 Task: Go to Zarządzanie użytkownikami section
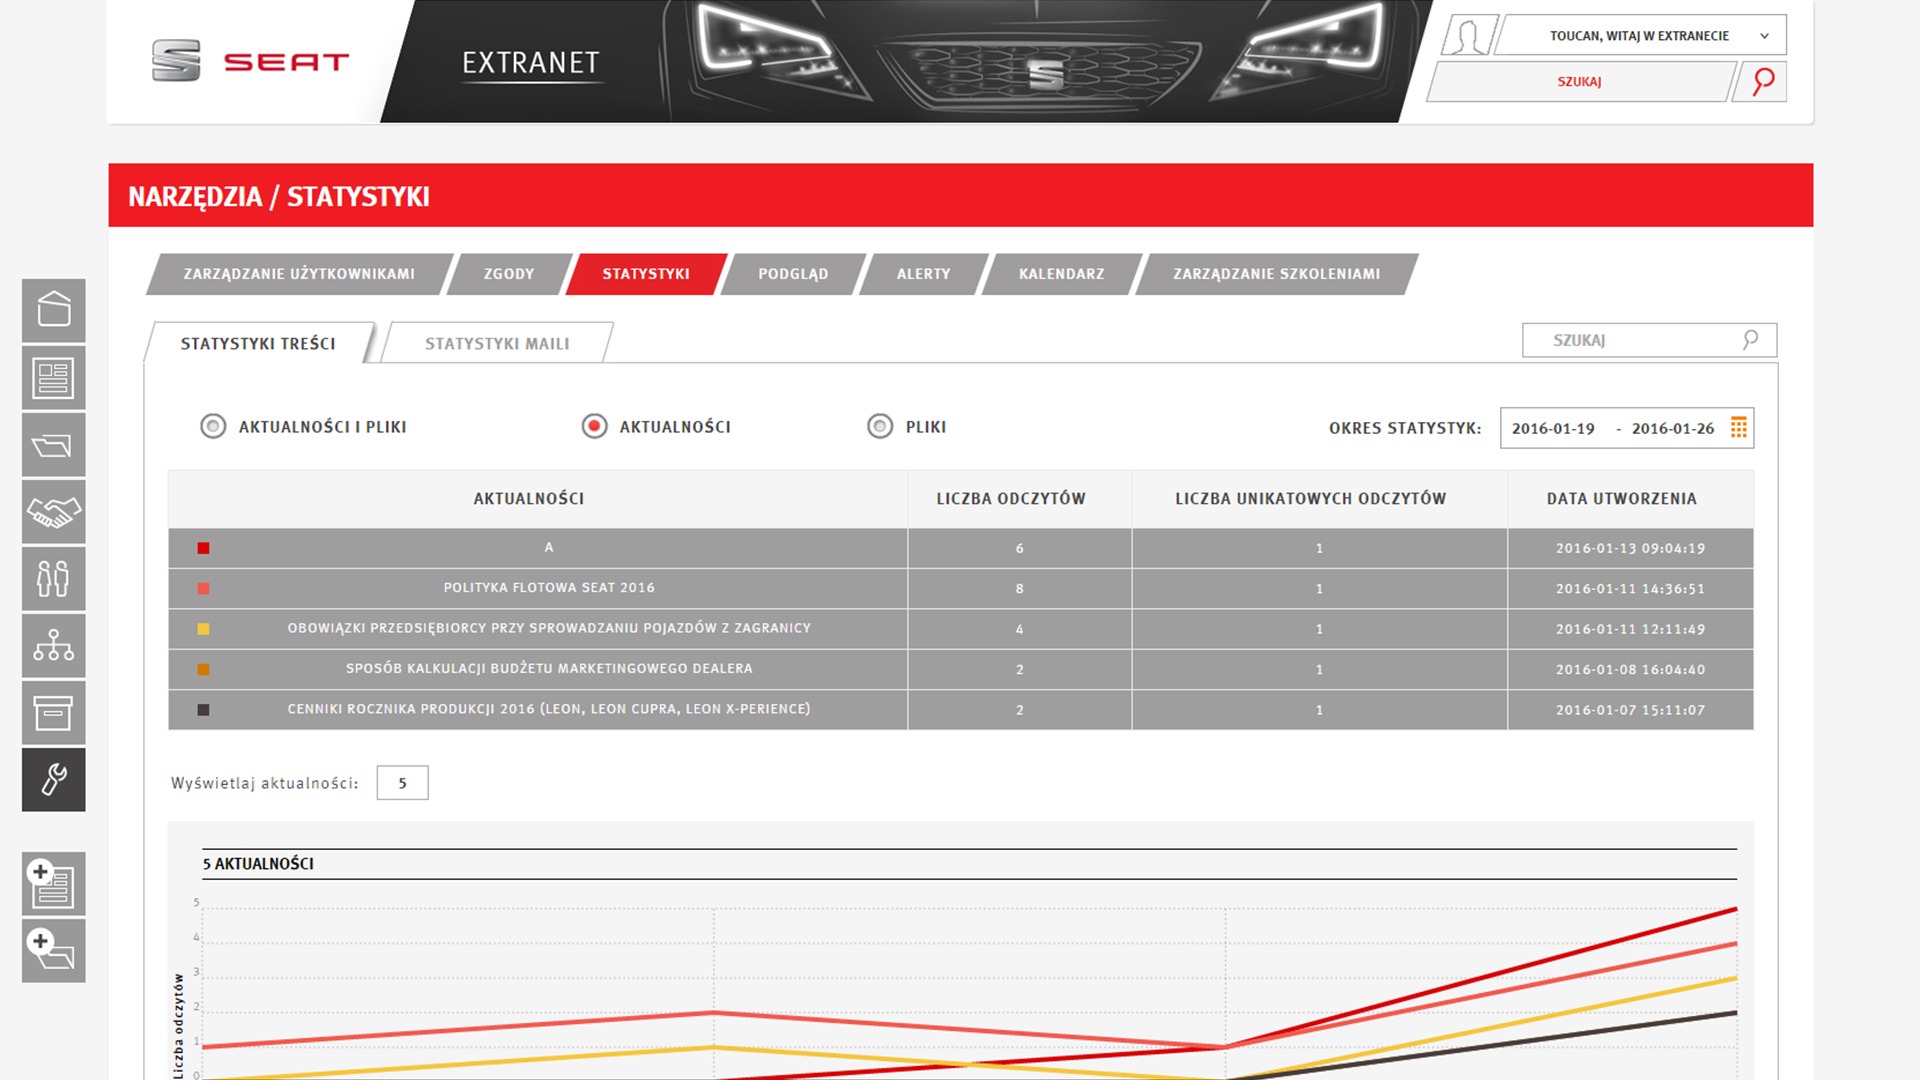[298, 274]
